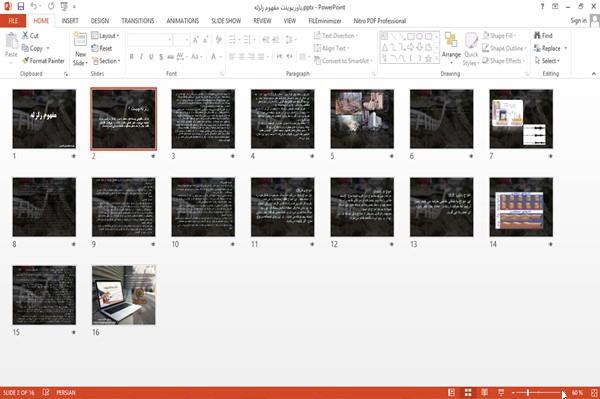Click the Cut scissors icon

[26, 35]
